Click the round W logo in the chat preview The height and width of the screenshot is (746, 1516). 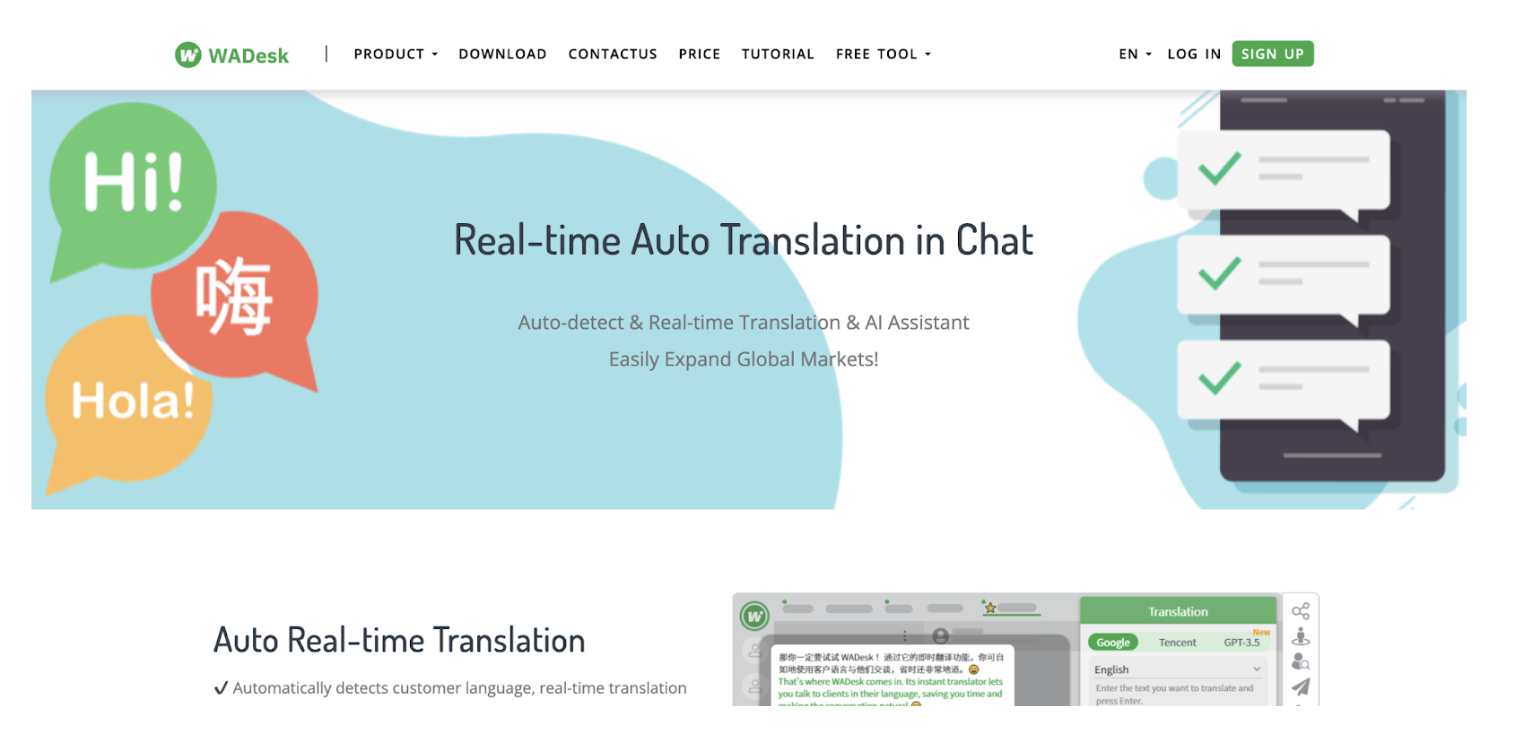click(754, 614)
